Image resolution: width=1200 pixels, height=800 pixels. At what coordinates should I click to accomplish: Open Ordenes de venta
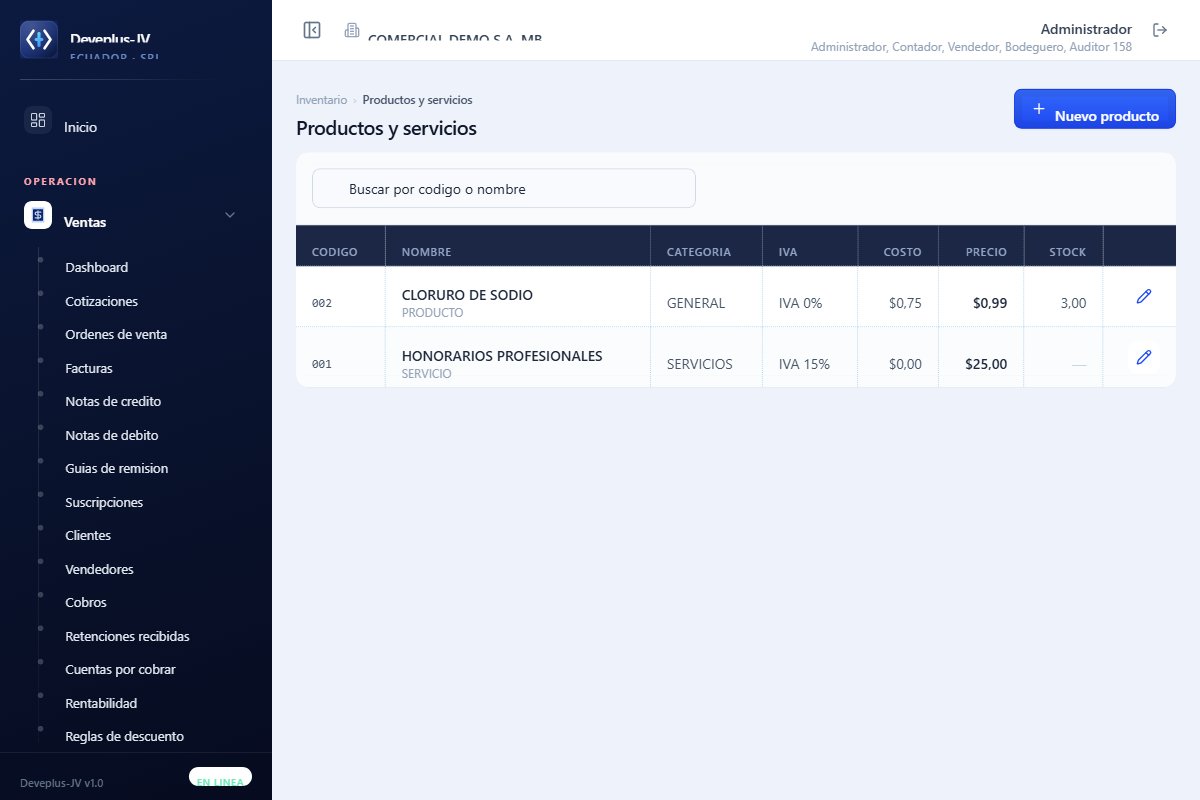coord(116,335)
